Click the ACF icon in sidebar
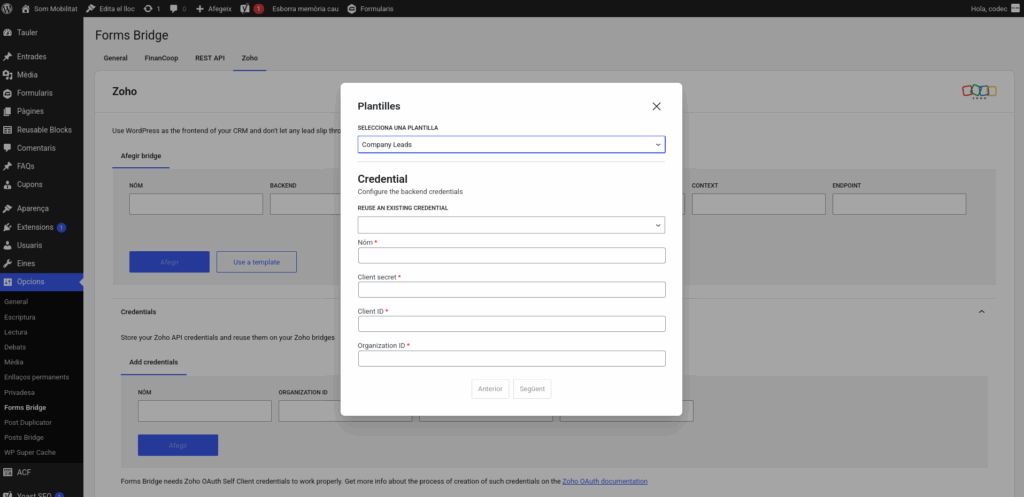 (8, 472)
